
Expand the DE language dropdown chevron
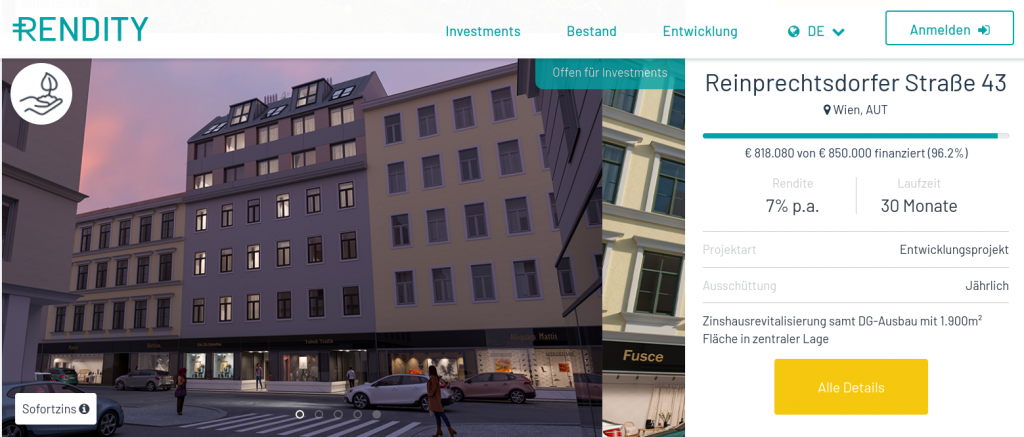tap(839, 32)
